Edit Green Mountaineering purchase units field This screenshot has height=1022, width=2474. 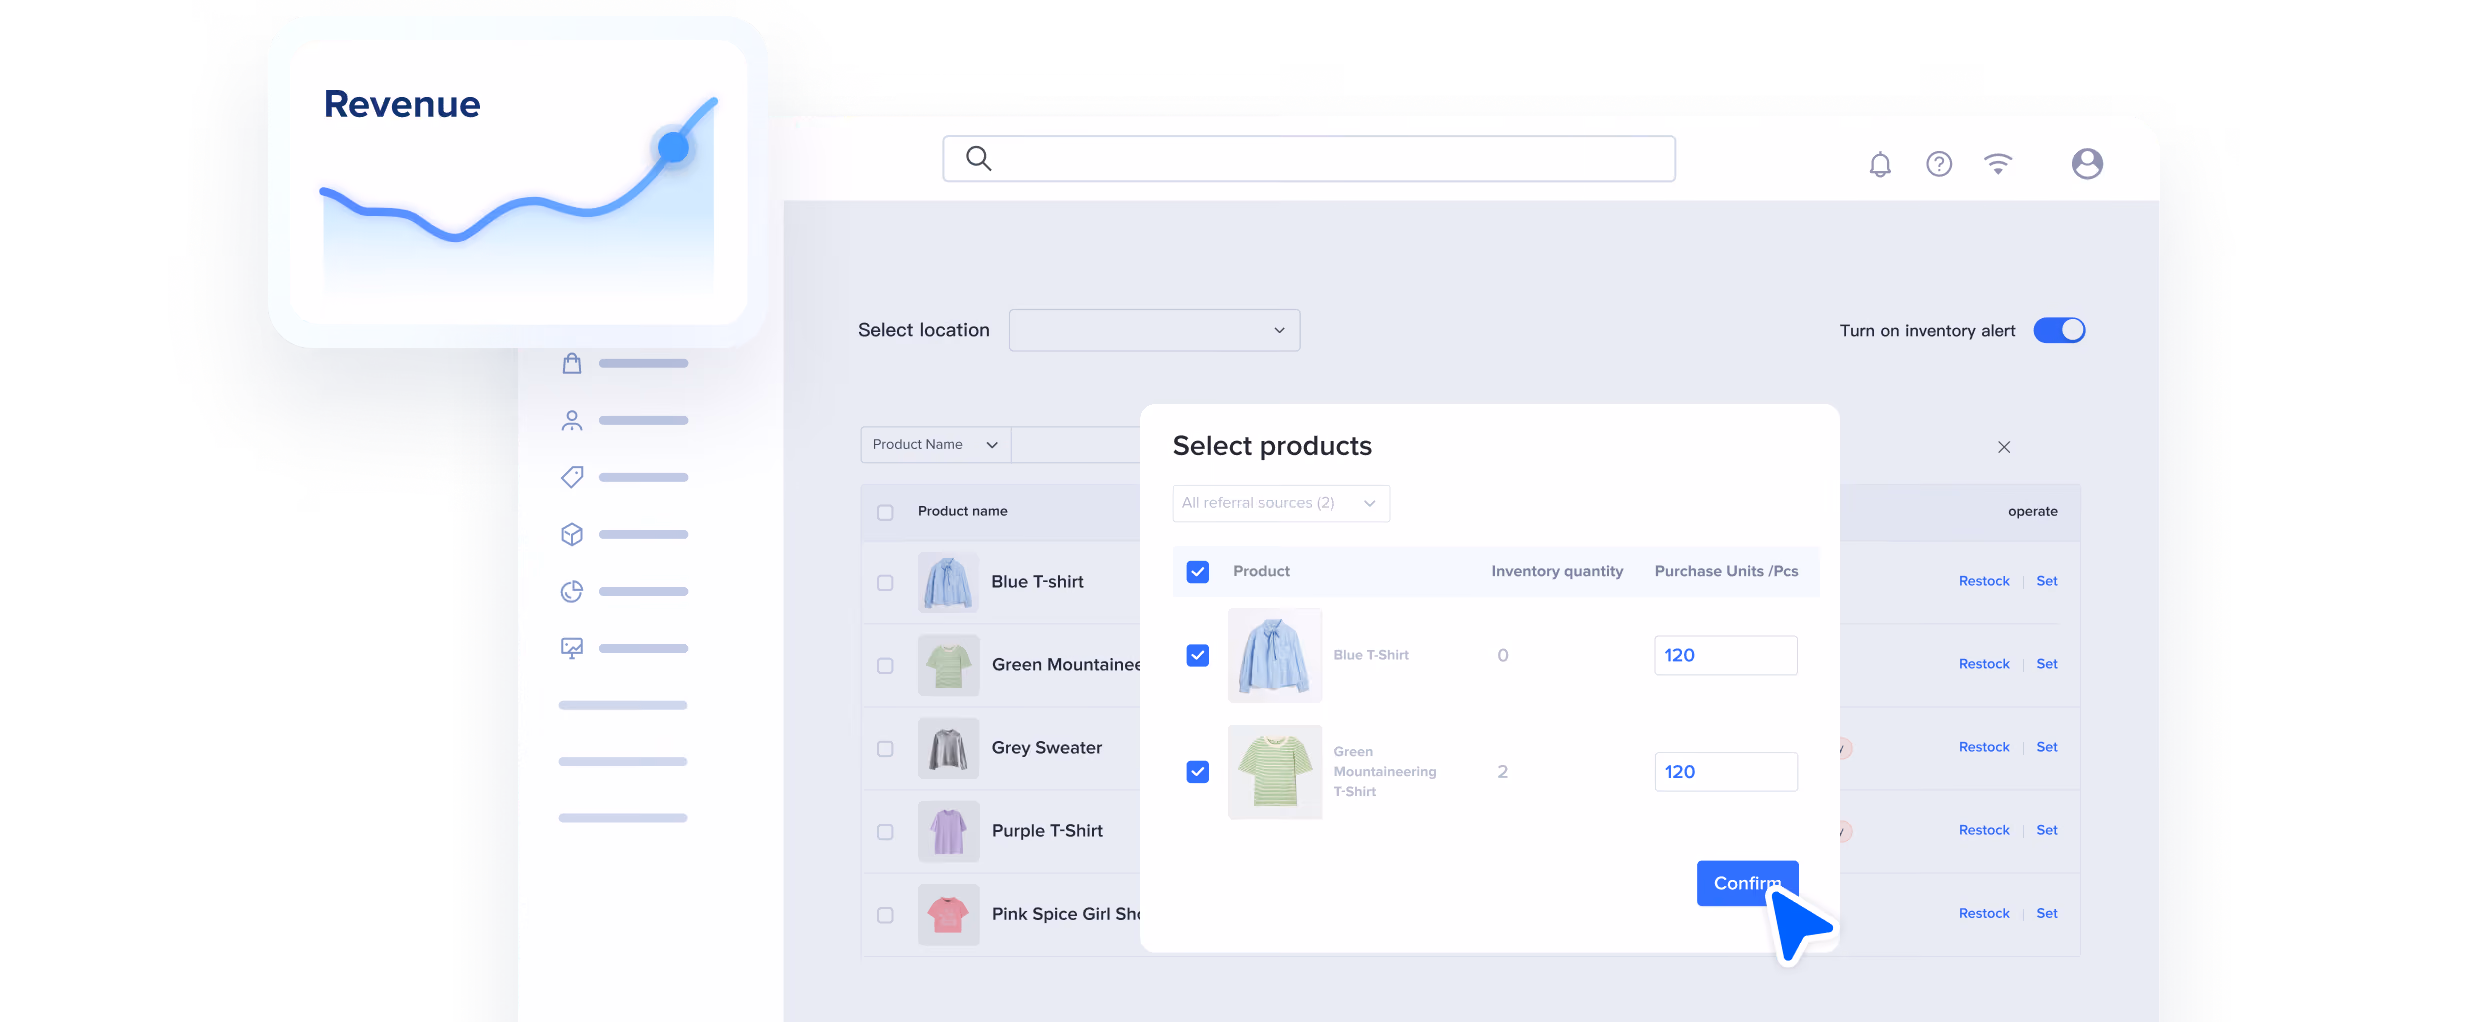point(1725,772)
